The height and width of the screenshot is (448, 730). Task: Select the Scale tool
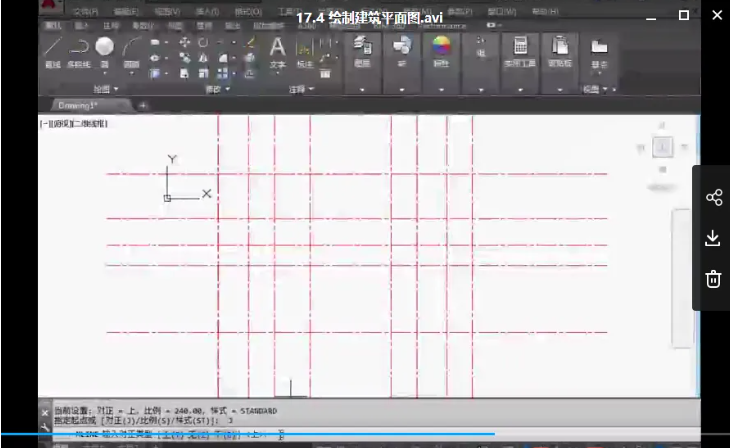(x=203, y=73)
